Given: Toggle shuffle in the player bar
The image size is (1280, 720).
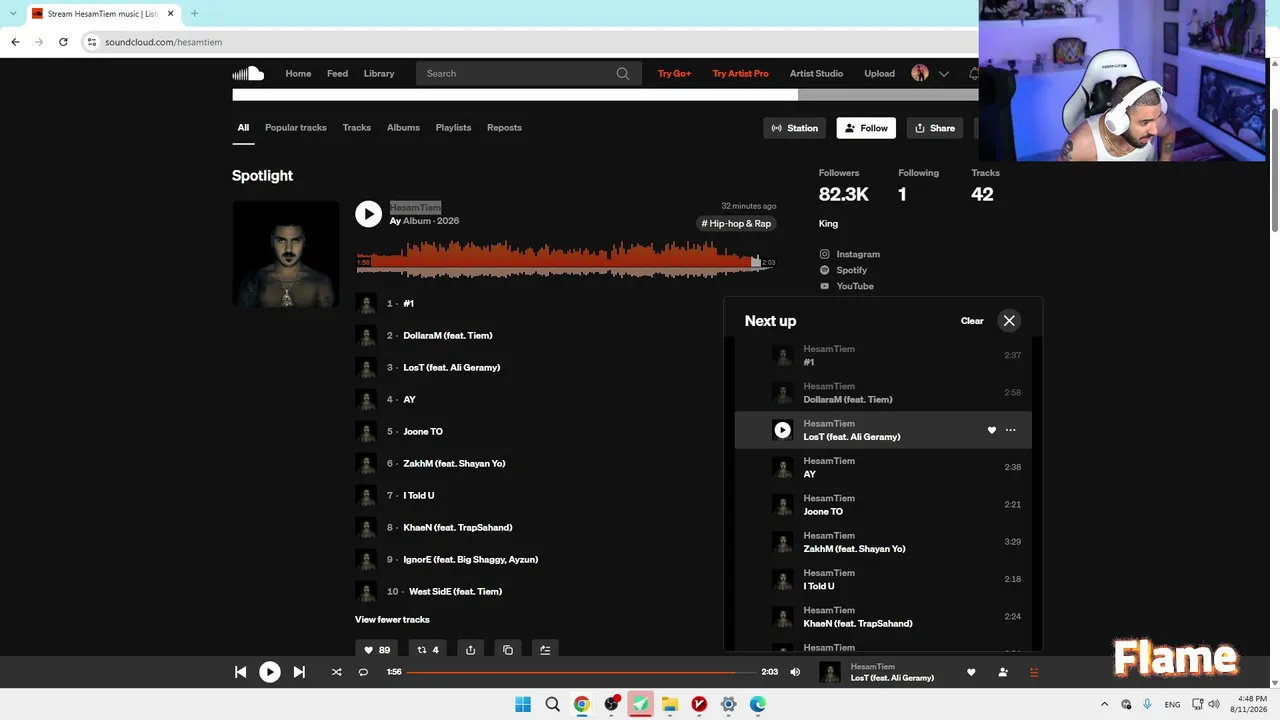Looking at the screenshot, I should [x=336, y=672].
